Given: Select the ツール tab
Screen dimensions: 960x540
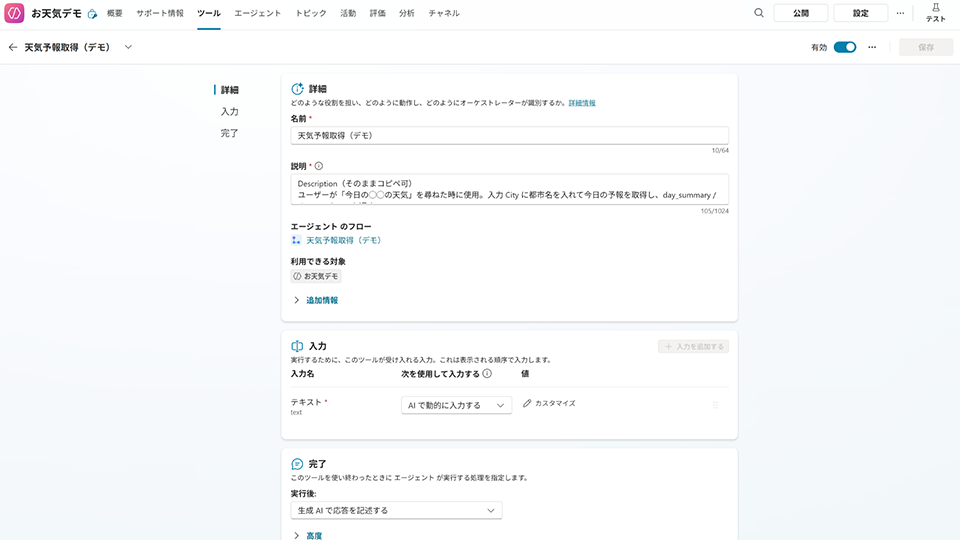Looking at the screenshot, I should (209, 13).
